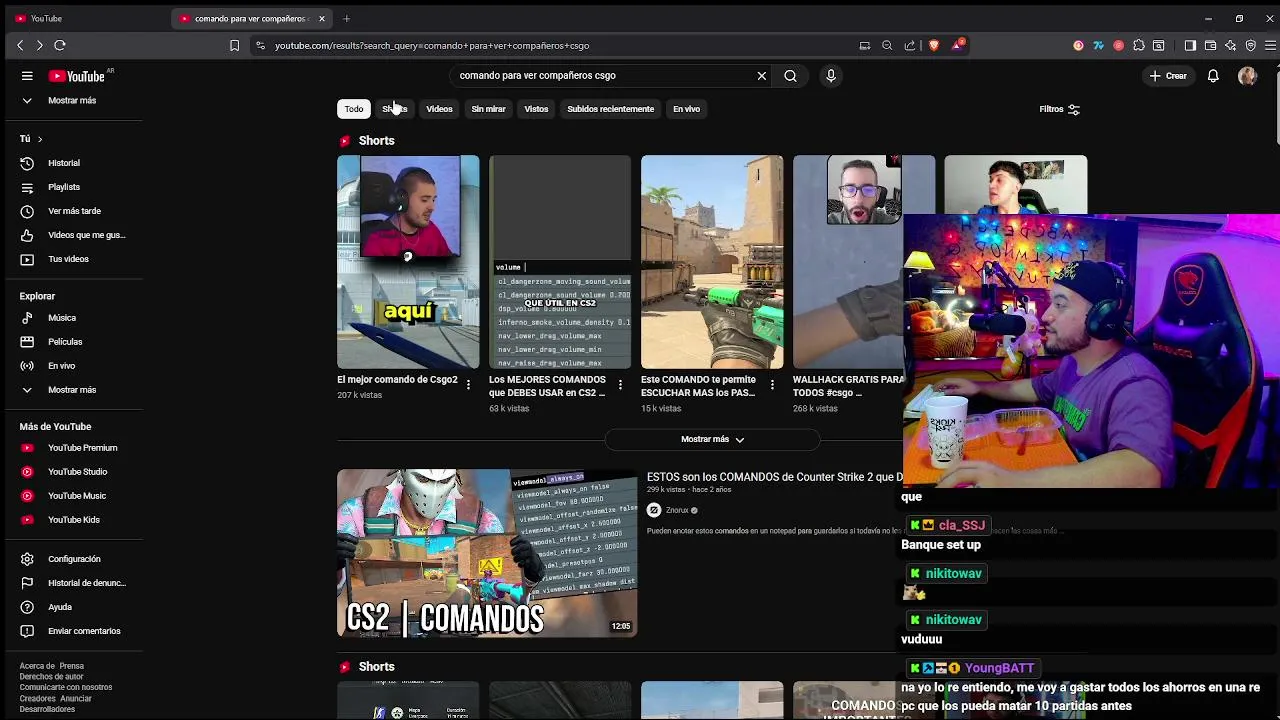The height and width of the screenshot is (720, 1280).
Task: Select the Shorts filter chip
Action: (x=394, y=109)
